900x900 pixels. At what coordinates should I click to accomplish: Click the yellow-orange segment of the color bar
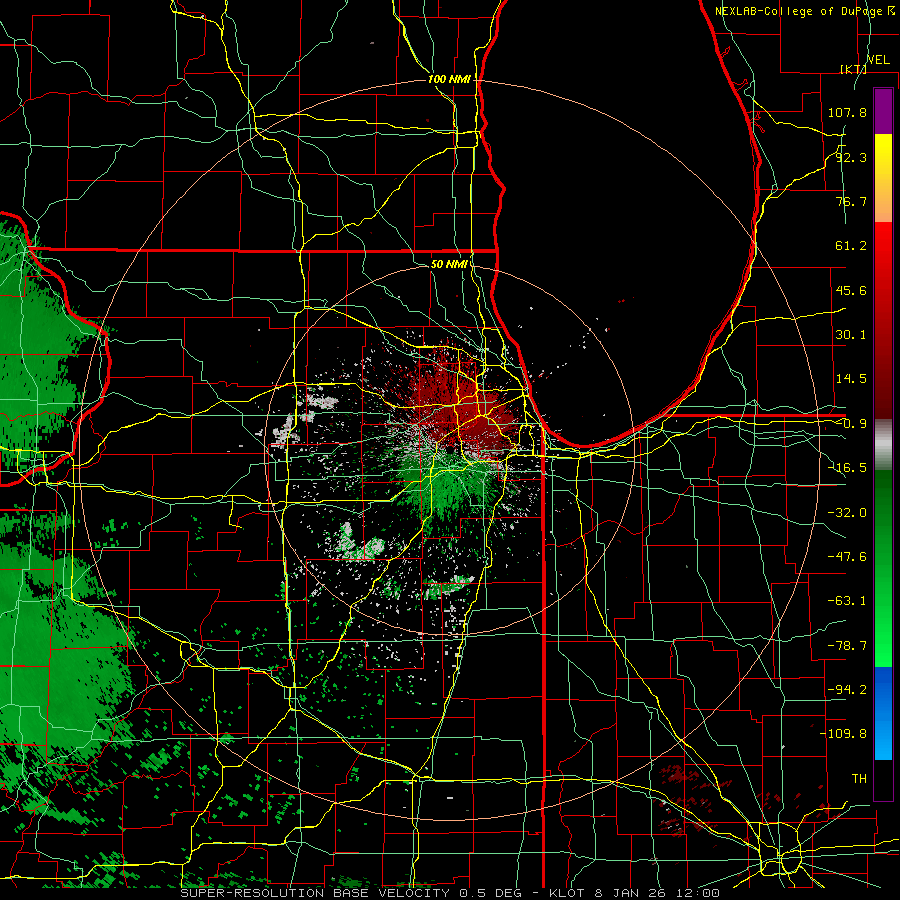click(x=883, y=178)
